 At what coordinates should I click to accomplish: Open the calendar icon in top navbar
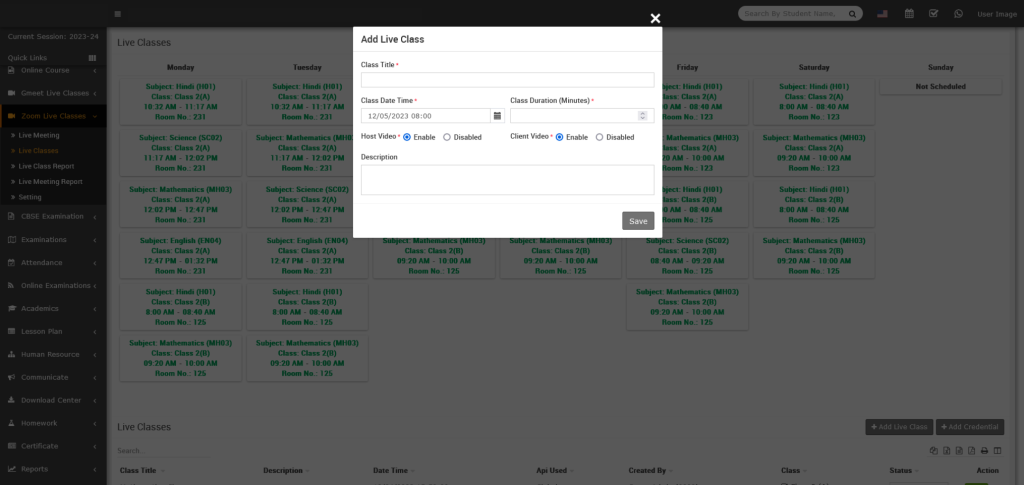pos(909,14)
